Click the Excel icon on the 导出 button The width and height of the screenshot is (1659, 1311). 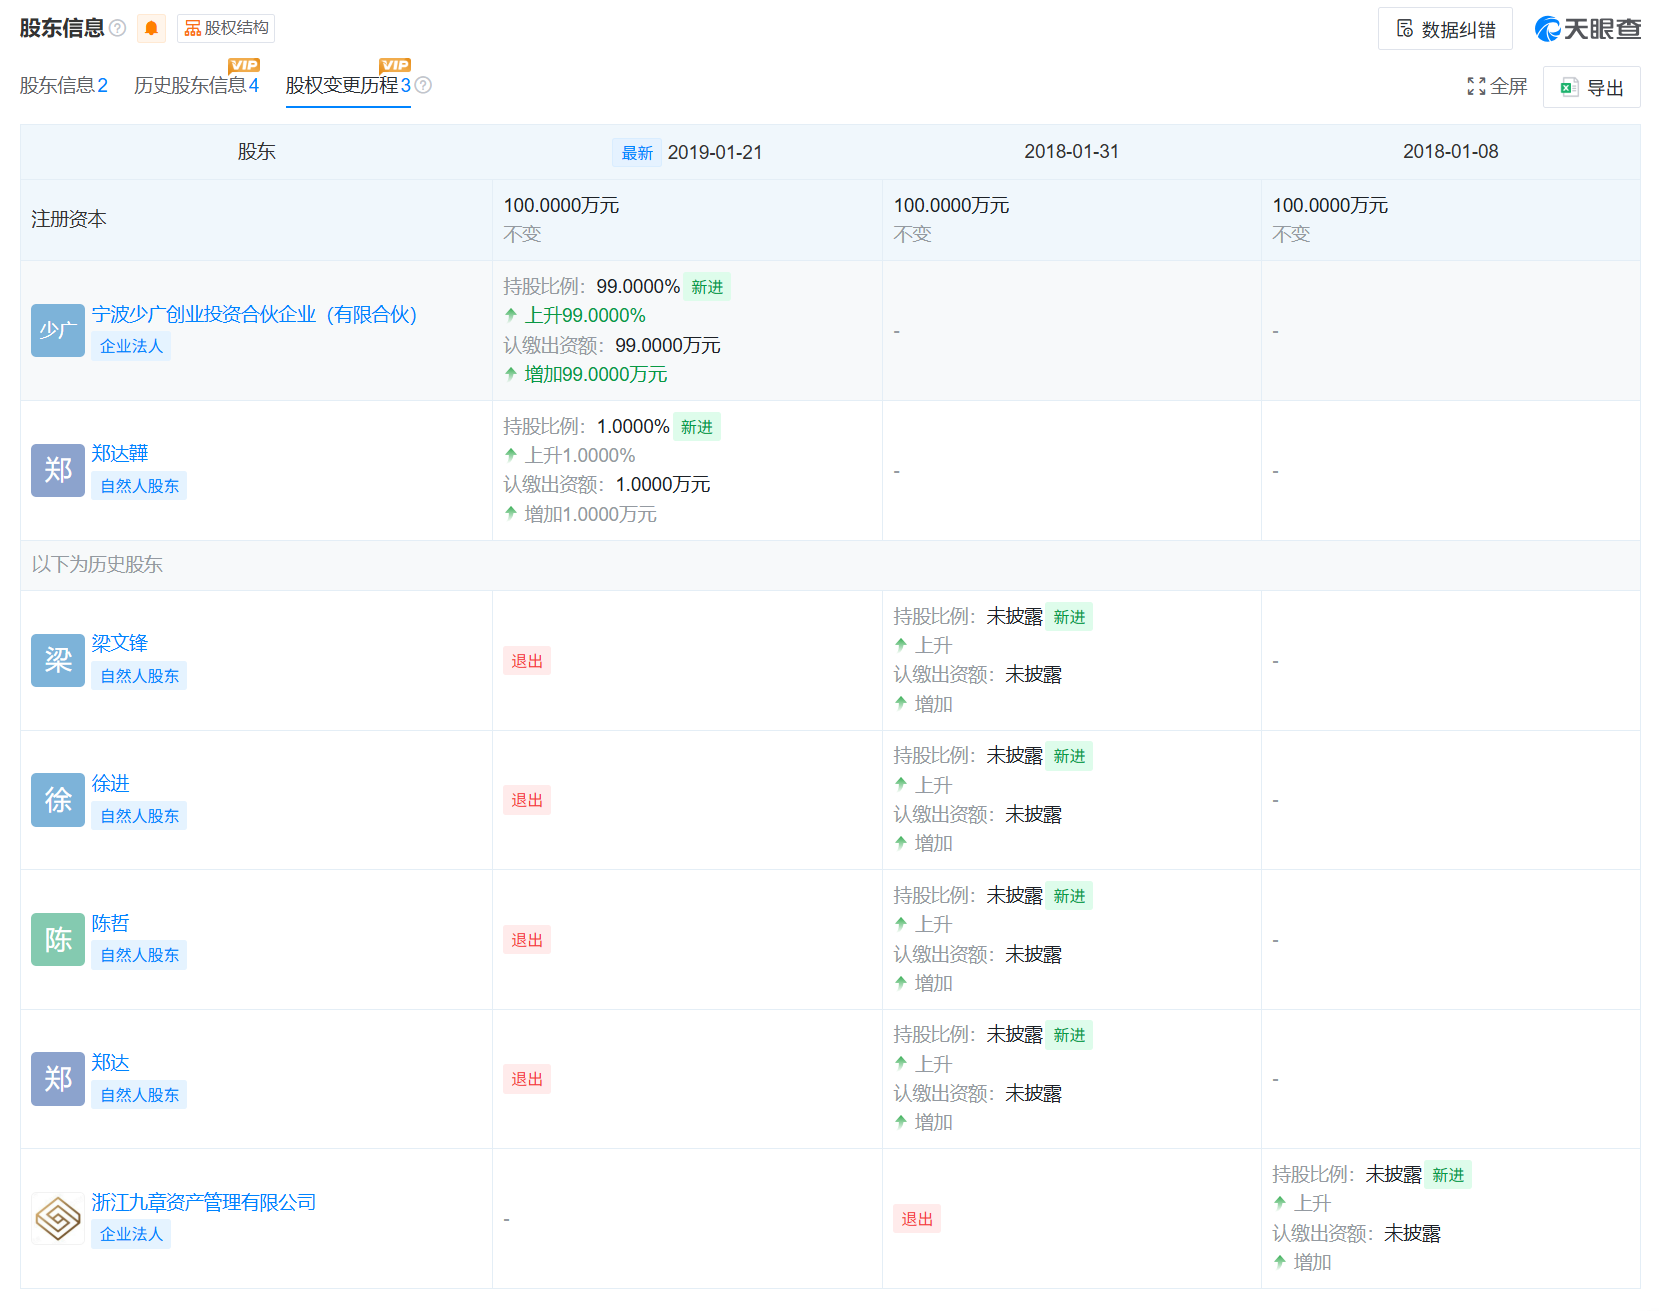click(x=1570, y=87)
